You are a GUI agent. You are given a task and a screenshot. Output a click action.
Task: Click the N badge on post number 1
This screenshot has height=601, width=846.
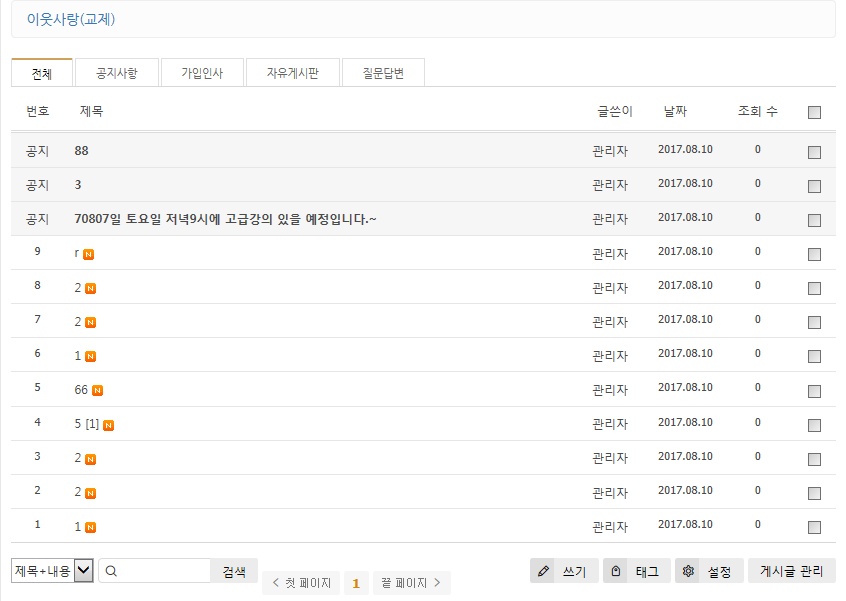(90, 526)
